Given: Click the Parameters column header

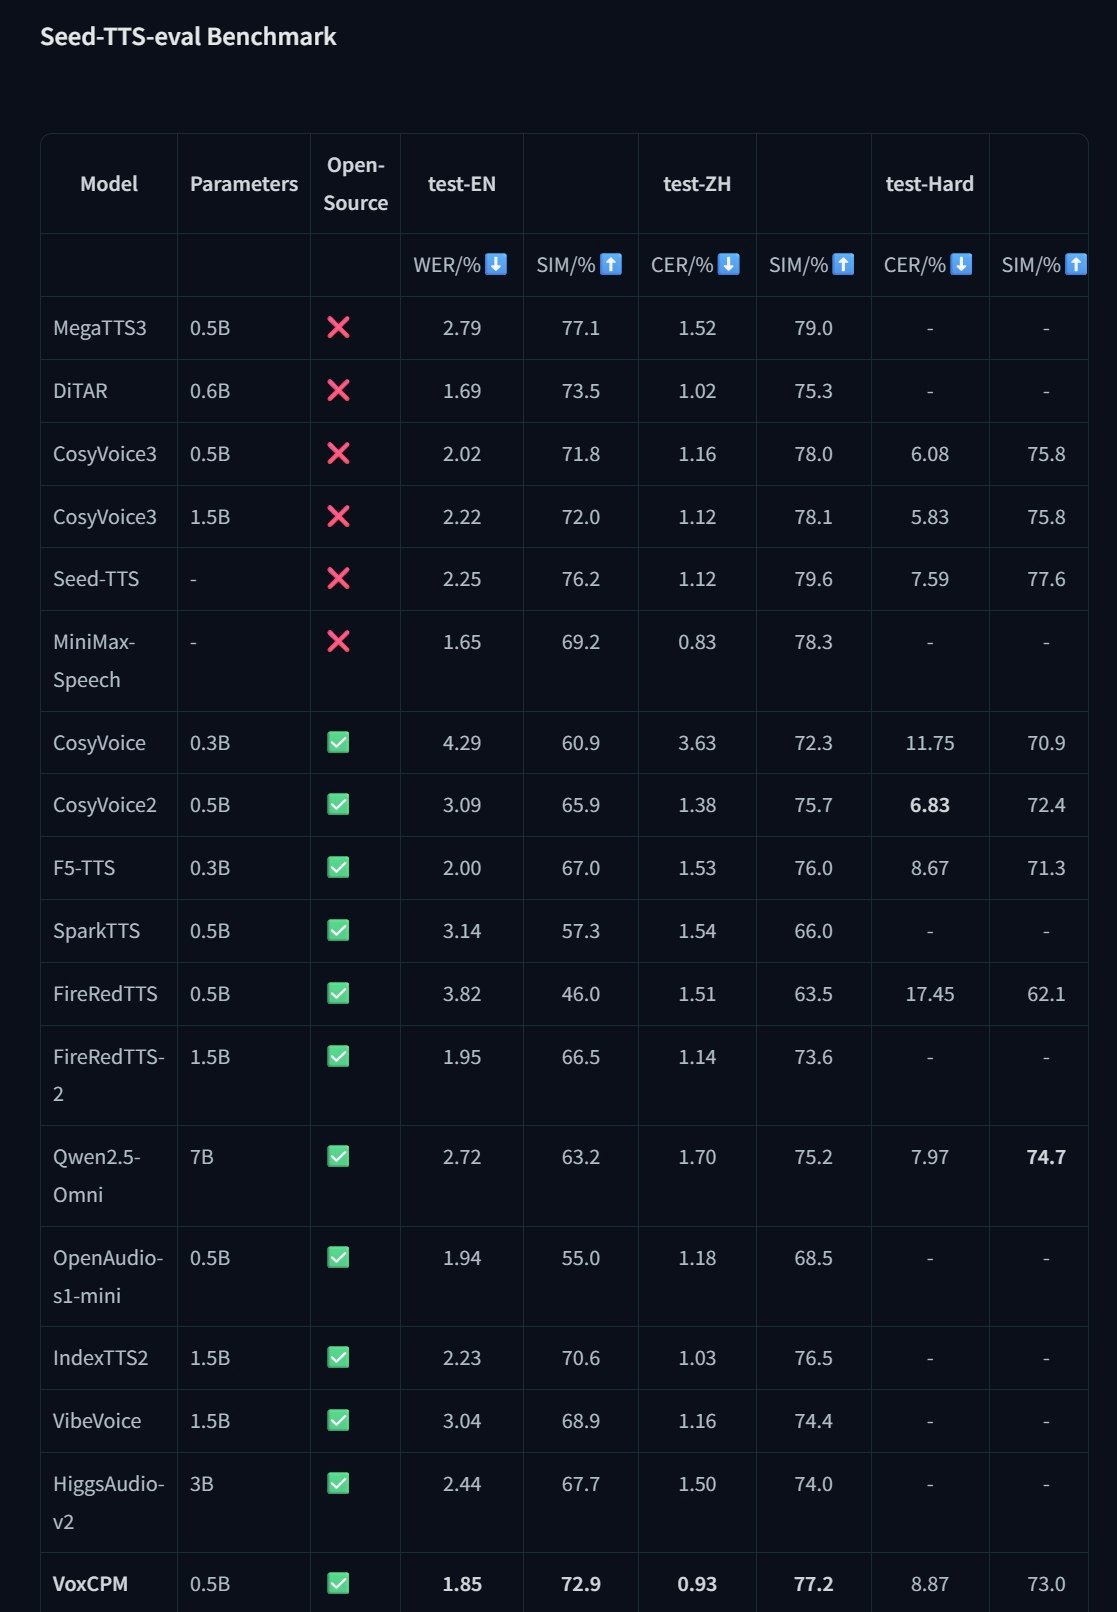Looking at the screenshot, I should (244, 184).
